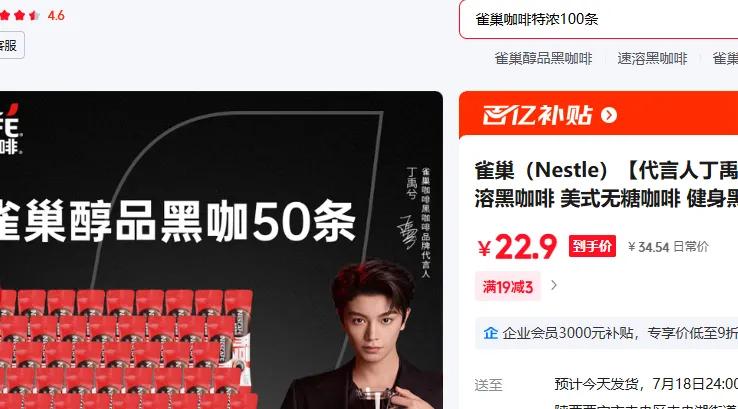This screenshot has width=738, height=409.
Task: Click the ¥34.54 日常价 original price
Action: tap(668, 247)
